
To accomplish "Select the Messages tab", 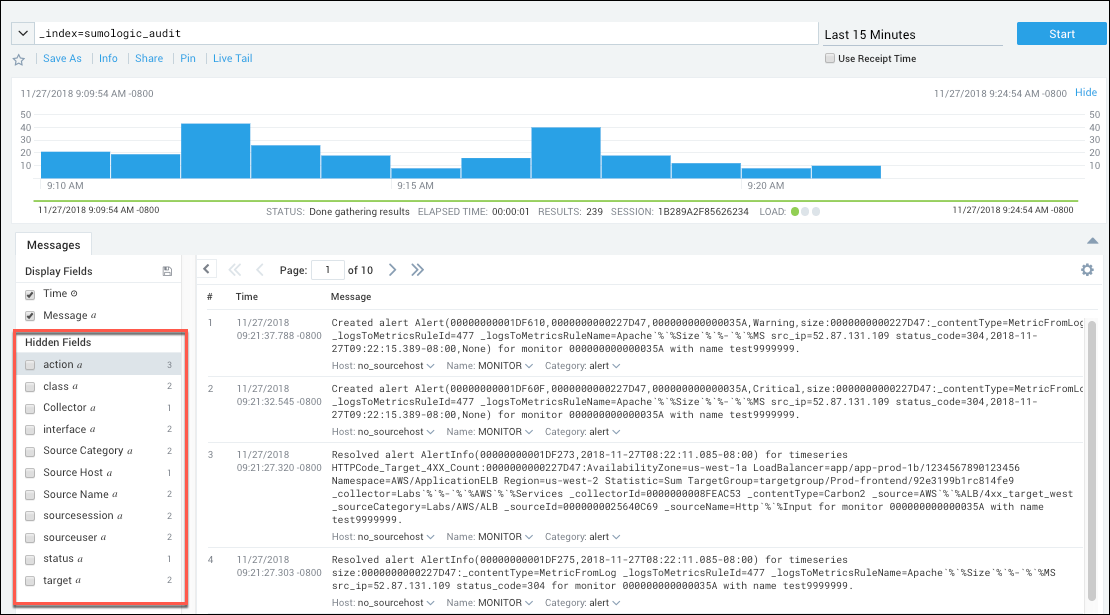I will tap(53, 244).
